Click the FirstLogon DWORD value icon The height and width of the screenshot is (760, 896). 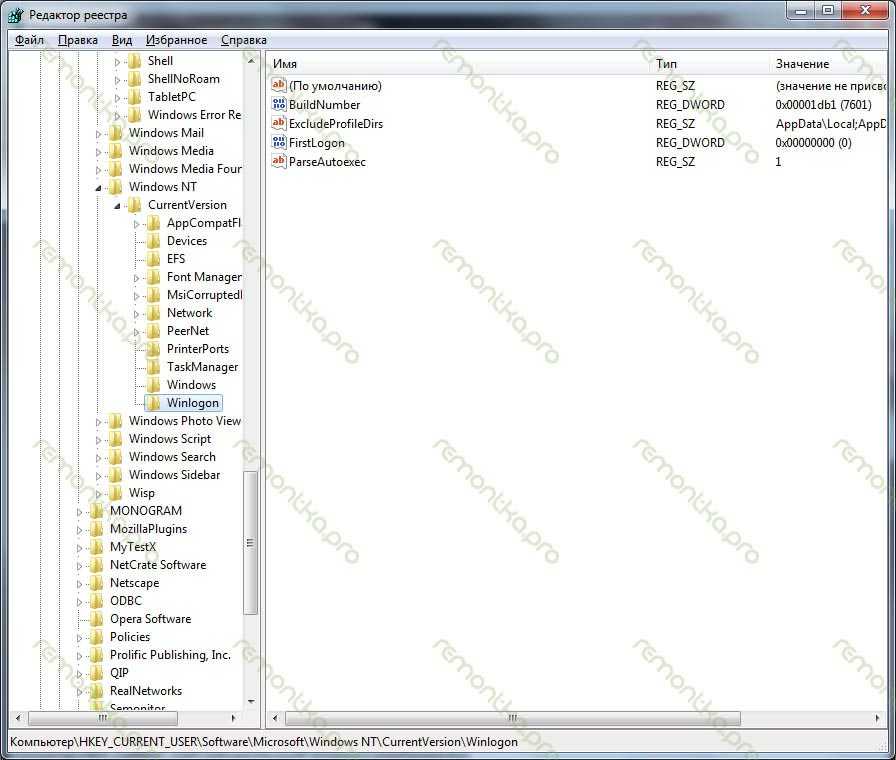click(279, 143)
